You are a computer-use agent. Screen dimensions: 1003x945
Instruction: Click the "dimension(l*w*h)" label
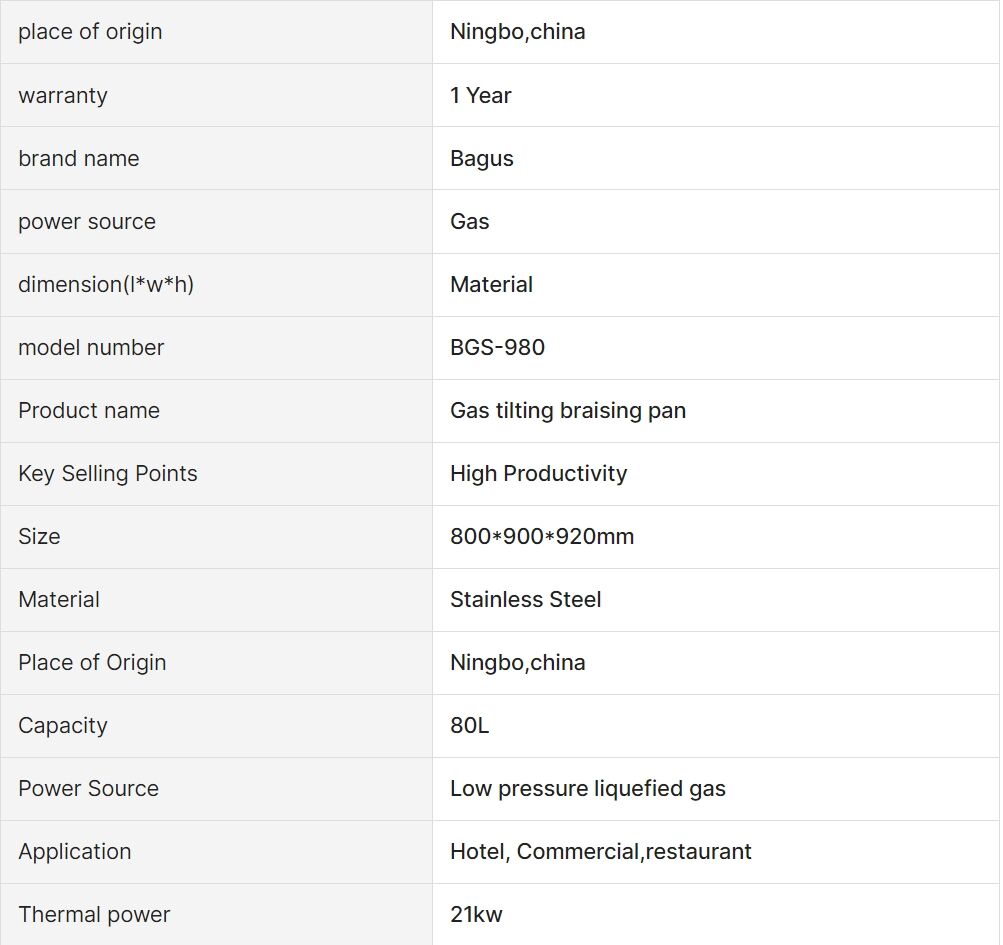tap(106, 285)
